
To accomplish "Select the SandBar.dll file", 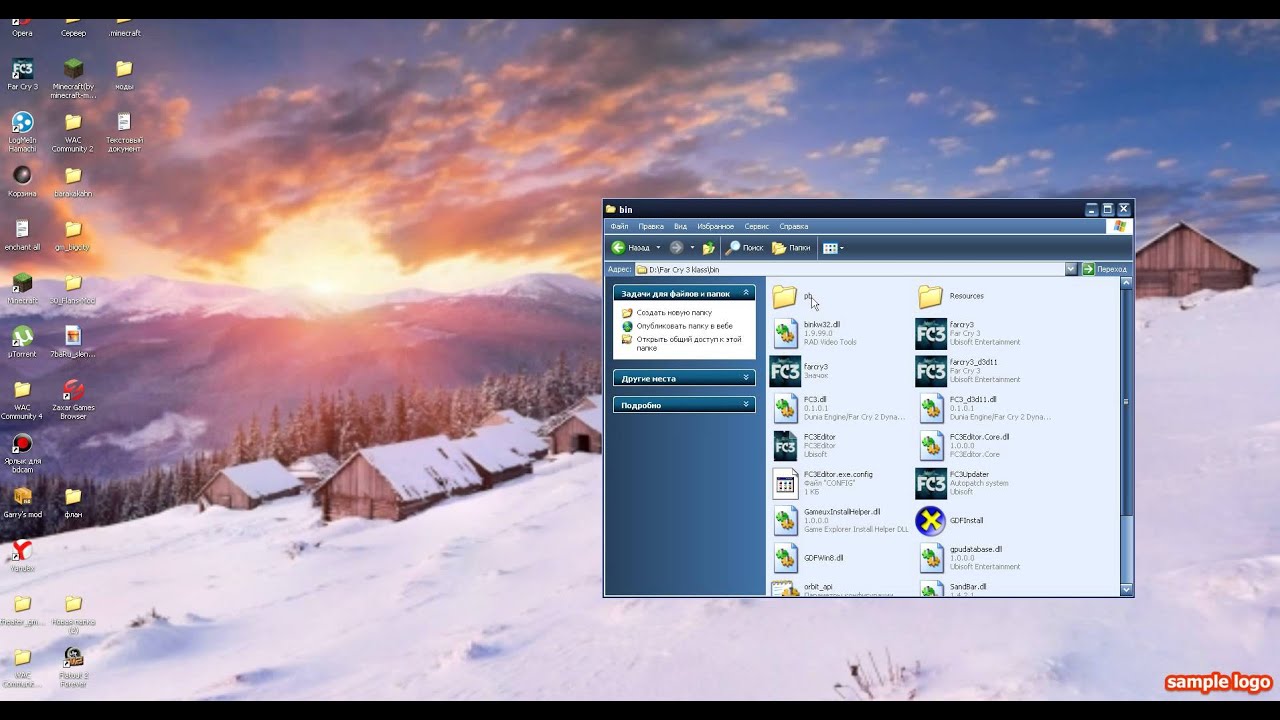I will 953,588.
